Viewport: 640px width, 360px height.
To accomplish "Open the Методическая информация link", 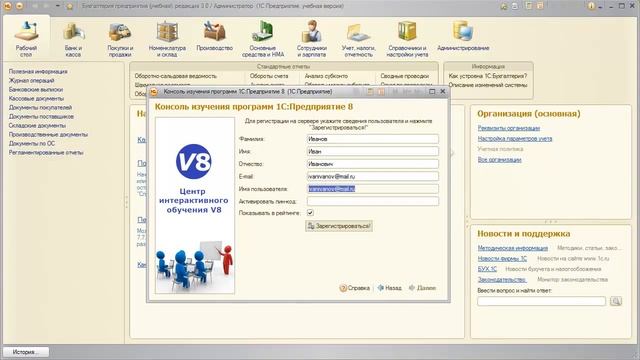I will (x=513, y=248).
